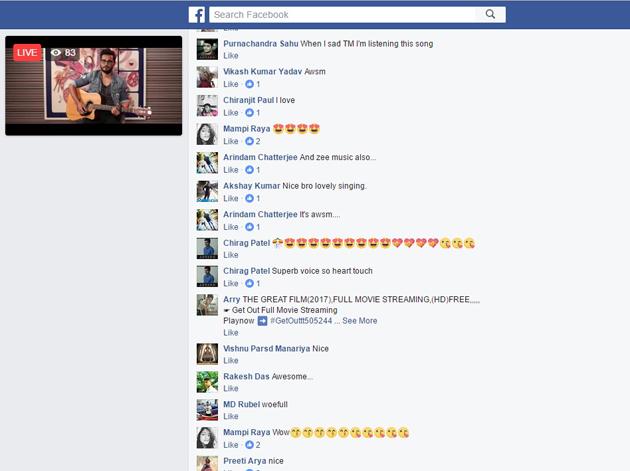Open Purnachandra Sahu's profile picture

(x=207, y=49)
